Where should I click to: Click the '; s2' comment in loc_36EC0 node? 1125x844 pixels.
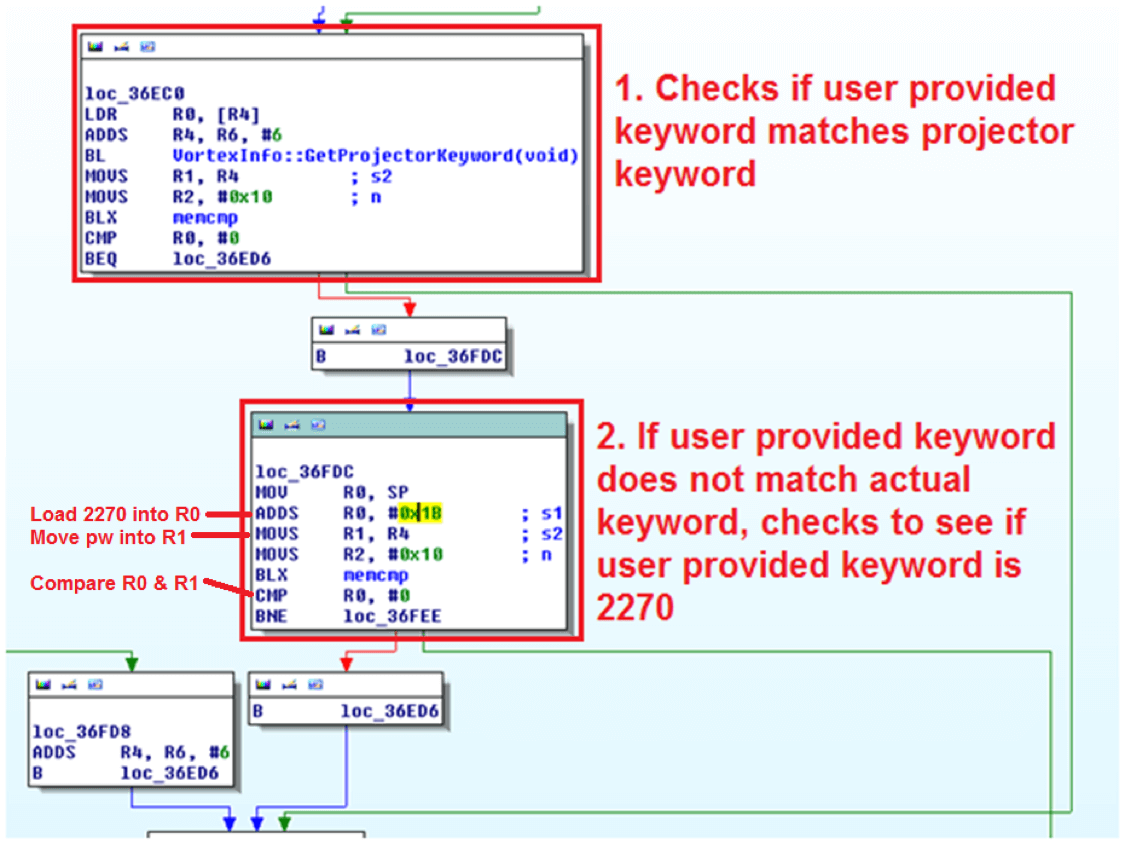pos(371,177)
